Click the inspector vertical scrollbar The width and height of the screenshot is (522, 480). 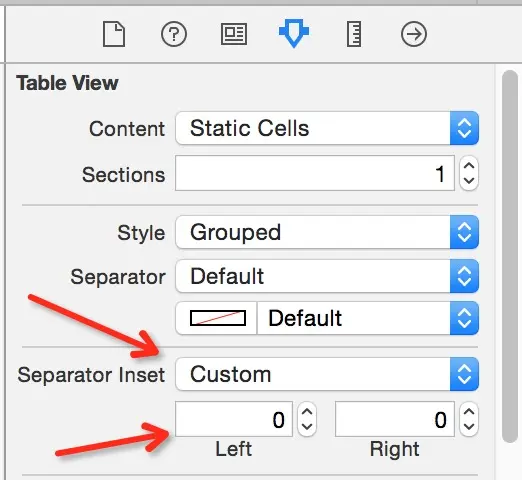[510, 257]
